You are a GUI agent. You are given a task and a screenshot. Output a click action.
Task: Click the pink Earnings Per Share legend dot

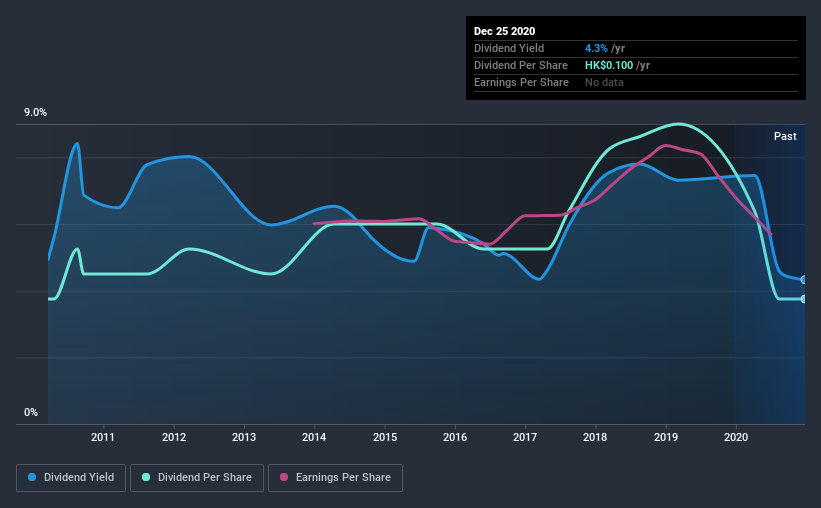pos(284,477)
